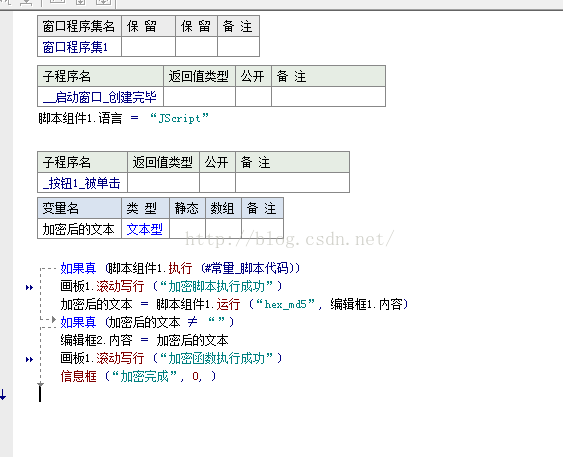The image size is (563, 457).
Task: Click the fold marker beside 画板1.滚动写行 "加密函数执行成功"
Action: point(29,359)
